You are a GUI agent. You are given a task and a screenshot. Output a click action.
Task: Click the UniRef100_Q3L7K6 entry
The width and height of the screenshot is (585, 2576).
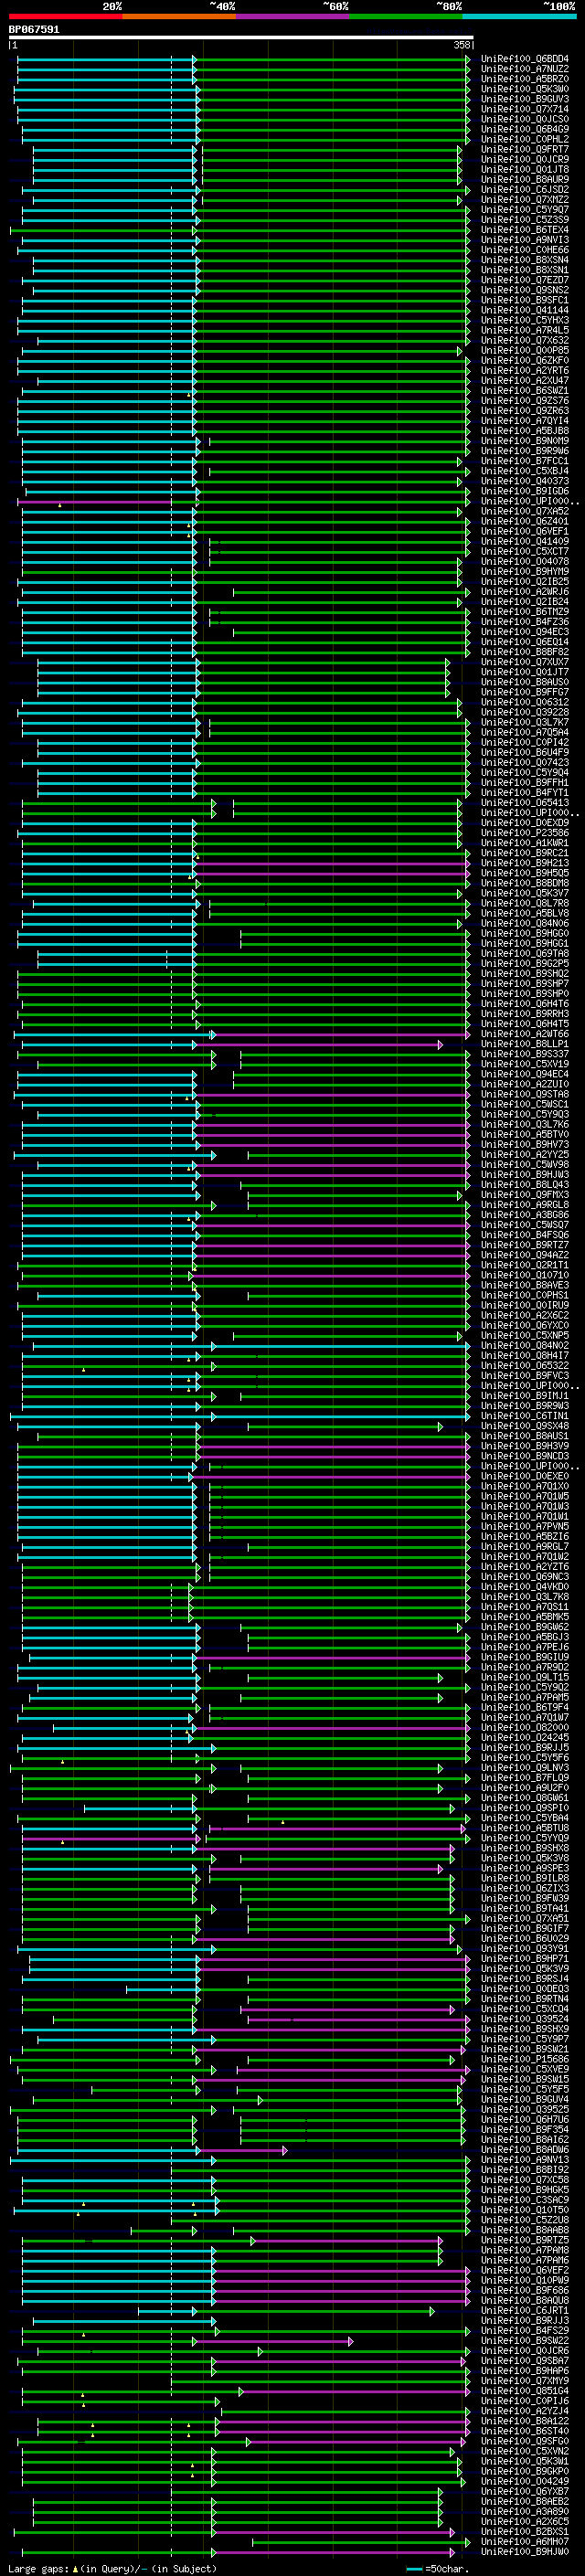[525, 1124]
